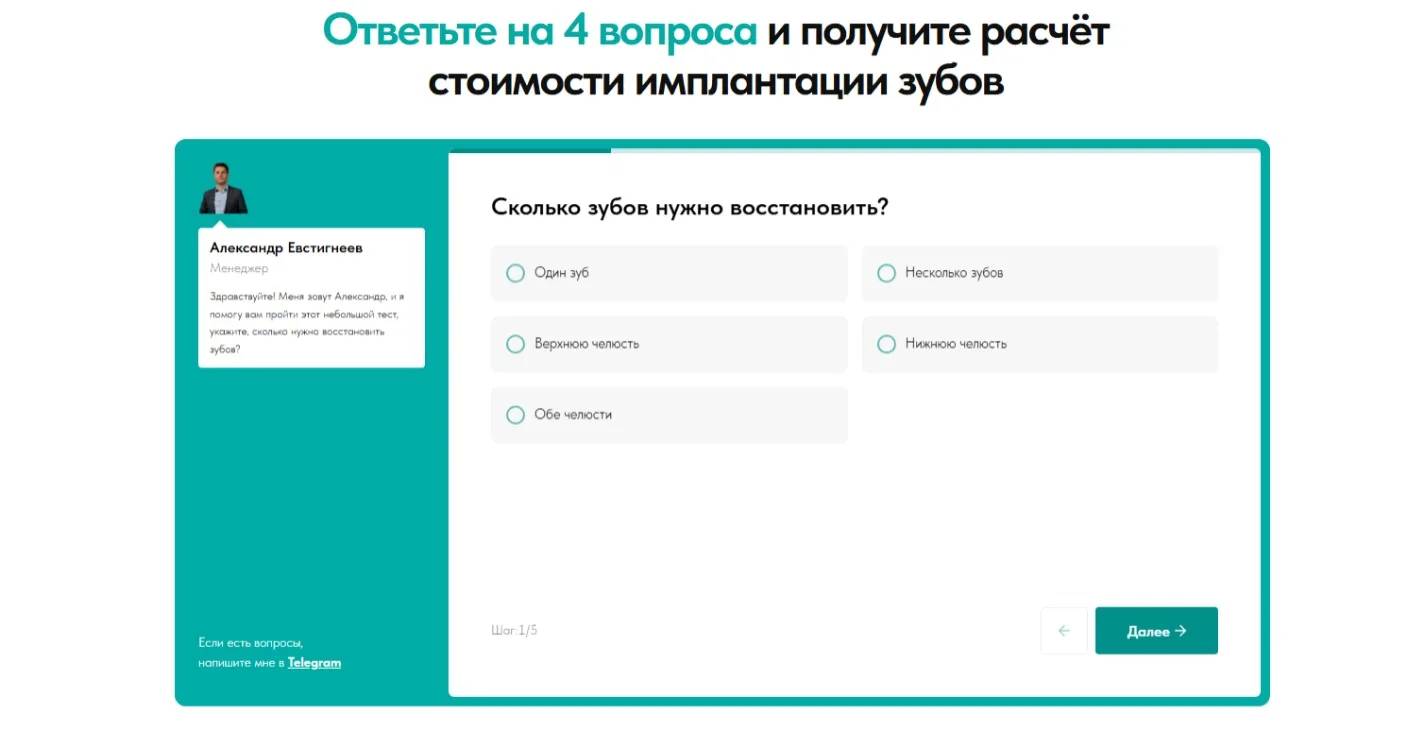Screen dimensions: 1424x731
Task: Click the "Далее" next button
Action: 1156,631
